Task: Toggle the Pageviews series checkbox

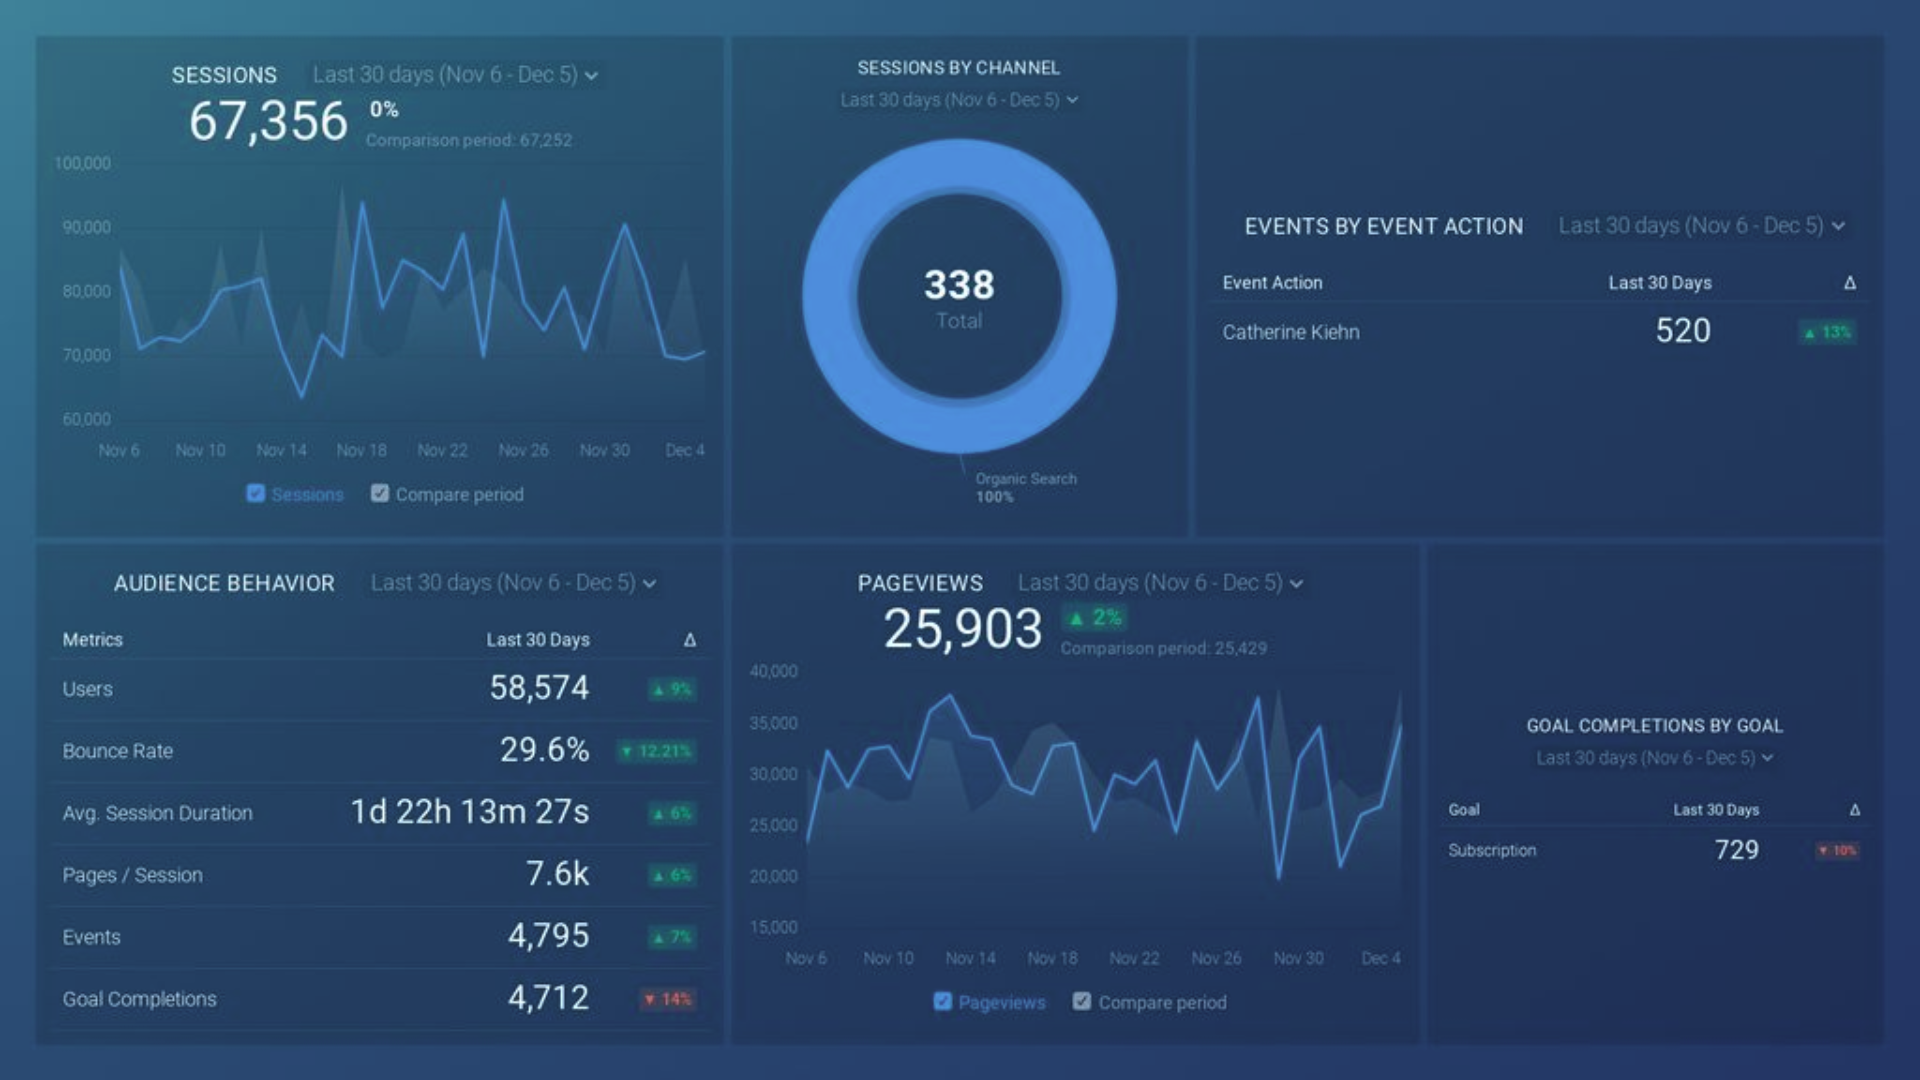Action: [x=943, y=1002]
